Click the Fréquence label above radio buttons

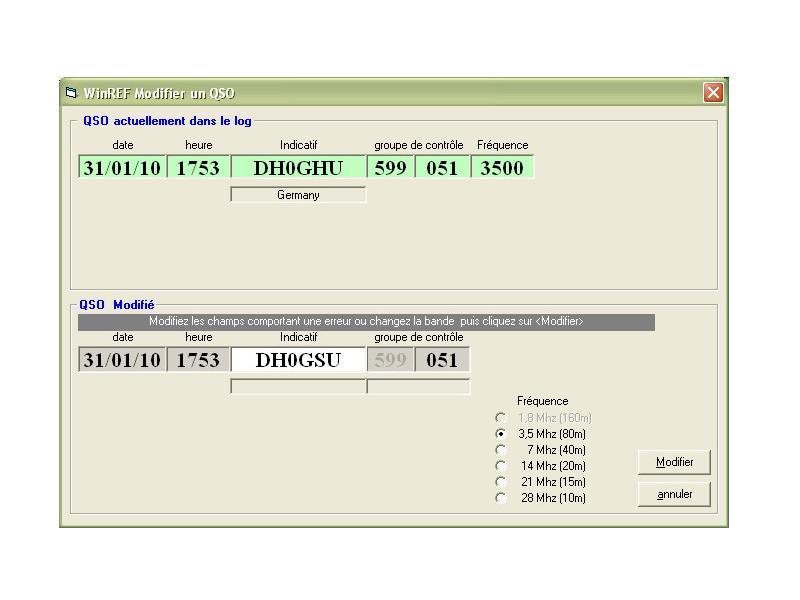542,401
